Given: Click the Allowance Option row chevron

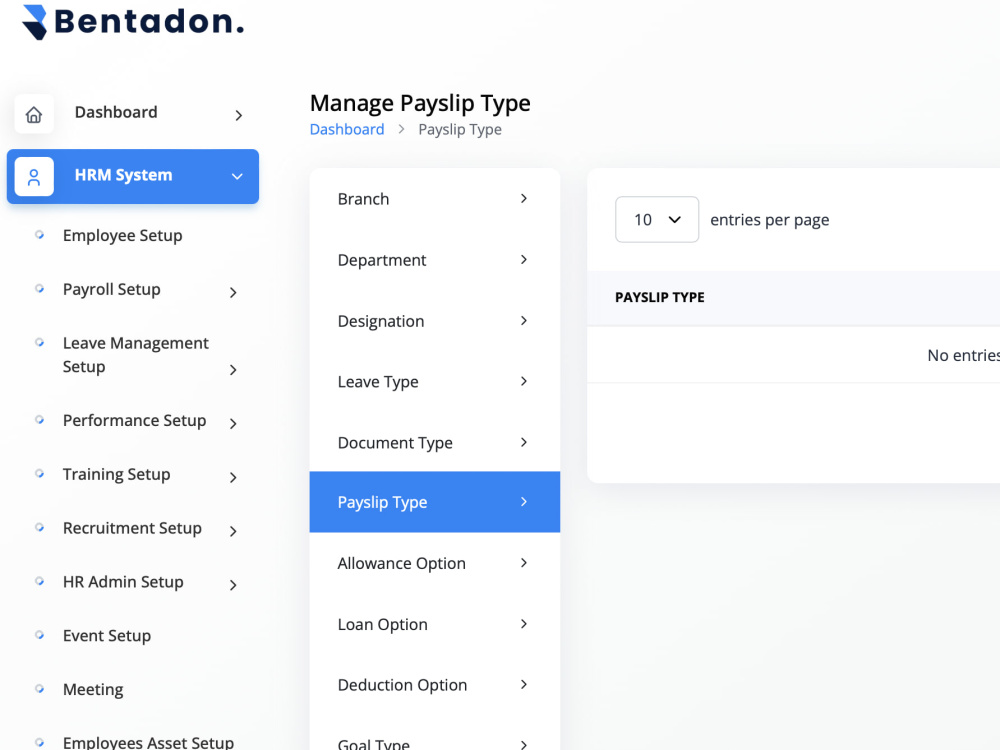Looking at the screenshot, I should (524, 562).
